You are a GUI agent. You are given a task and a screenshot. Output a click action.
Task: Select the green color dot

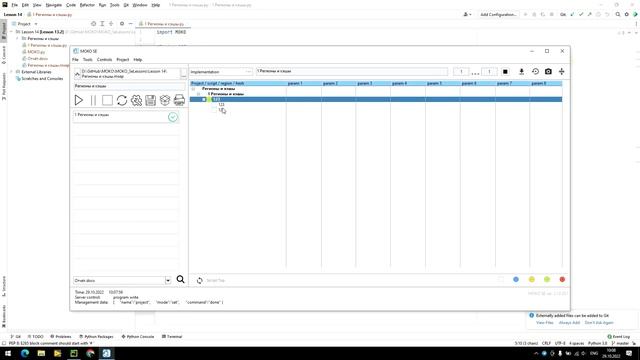[547, 280]
